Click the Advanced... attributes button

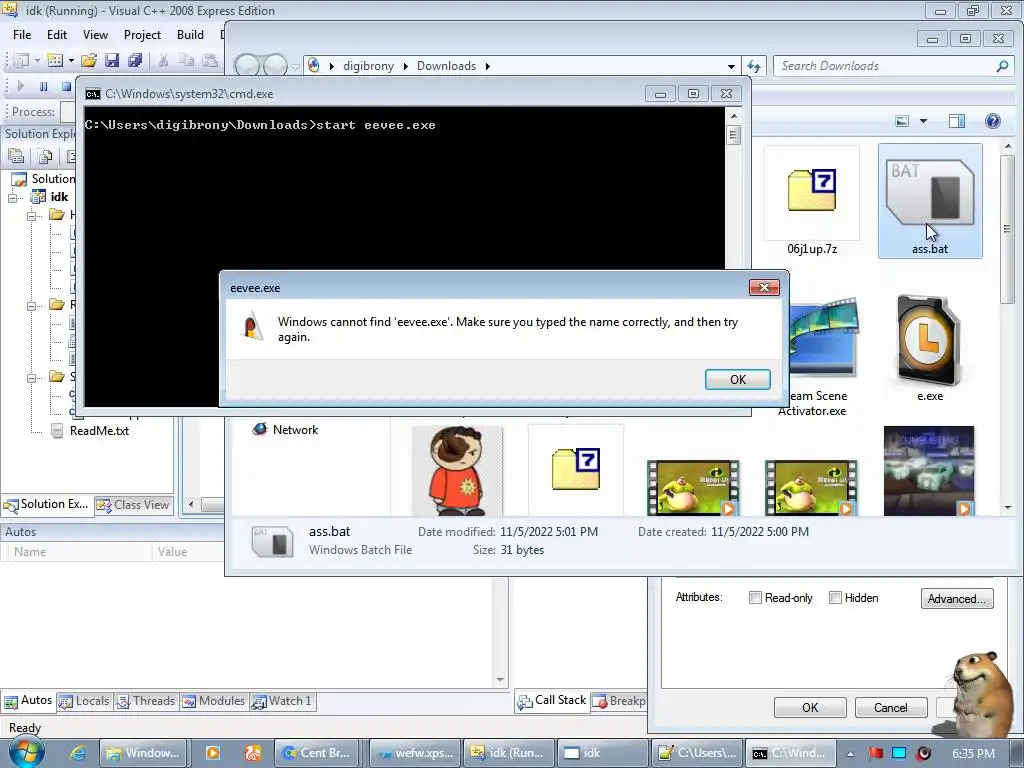[957, 599]
